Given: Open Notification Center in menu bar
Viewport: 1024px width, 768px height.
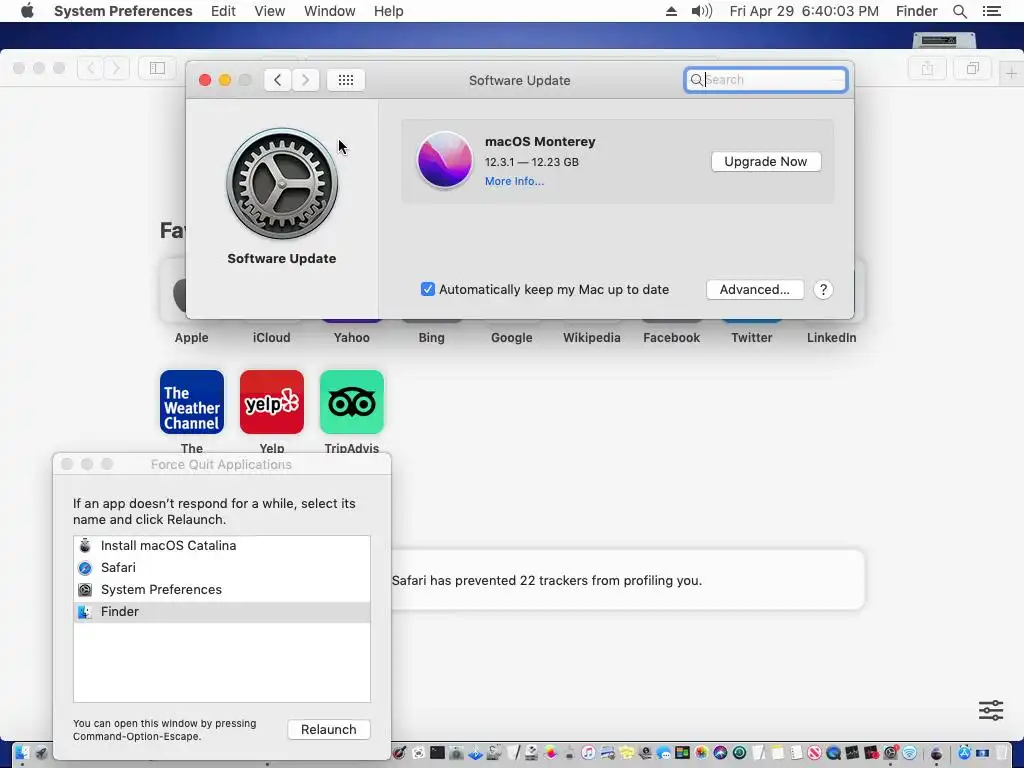Looking at the screenshot, I should click(991, 11).
